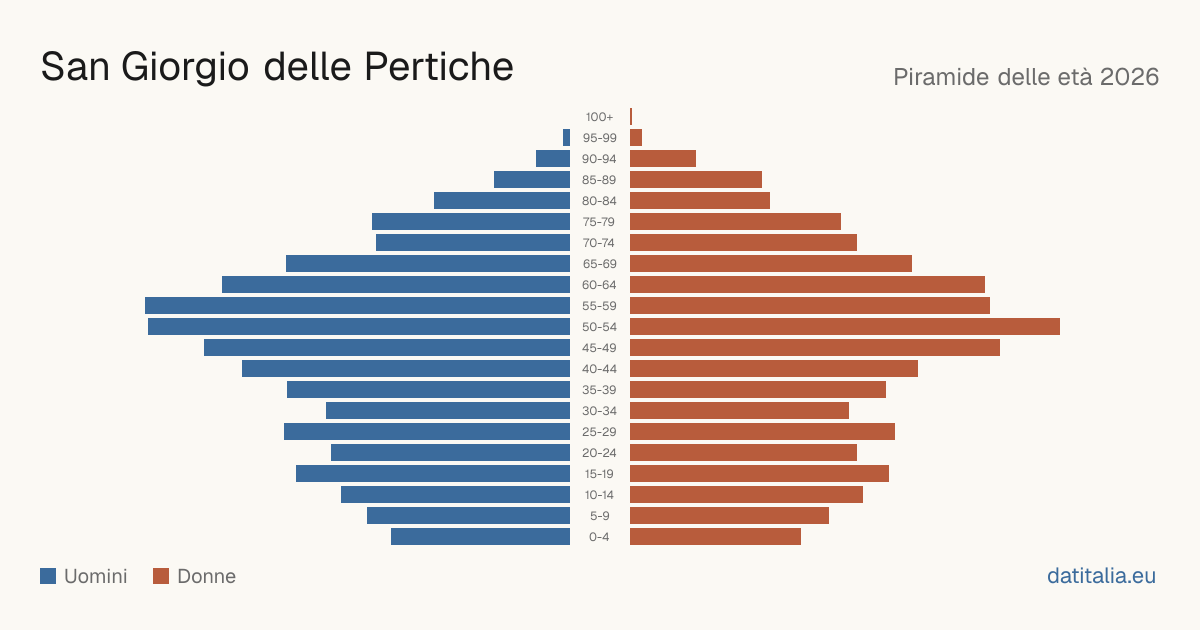
Task: Click the men's bar for age 25-29
Action: (427, 431)
